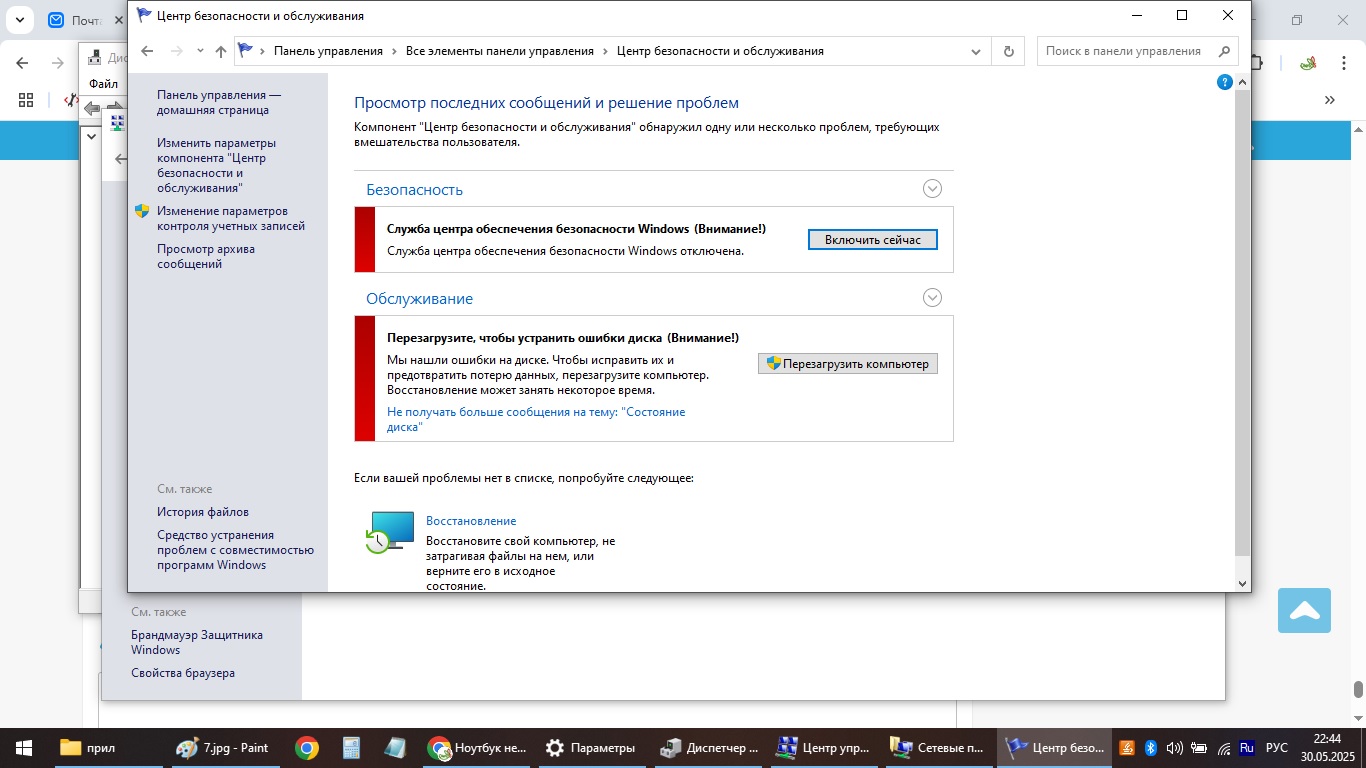
Task: Open the notepad-like taskbar app icon
Action: (x=394, y=748)
